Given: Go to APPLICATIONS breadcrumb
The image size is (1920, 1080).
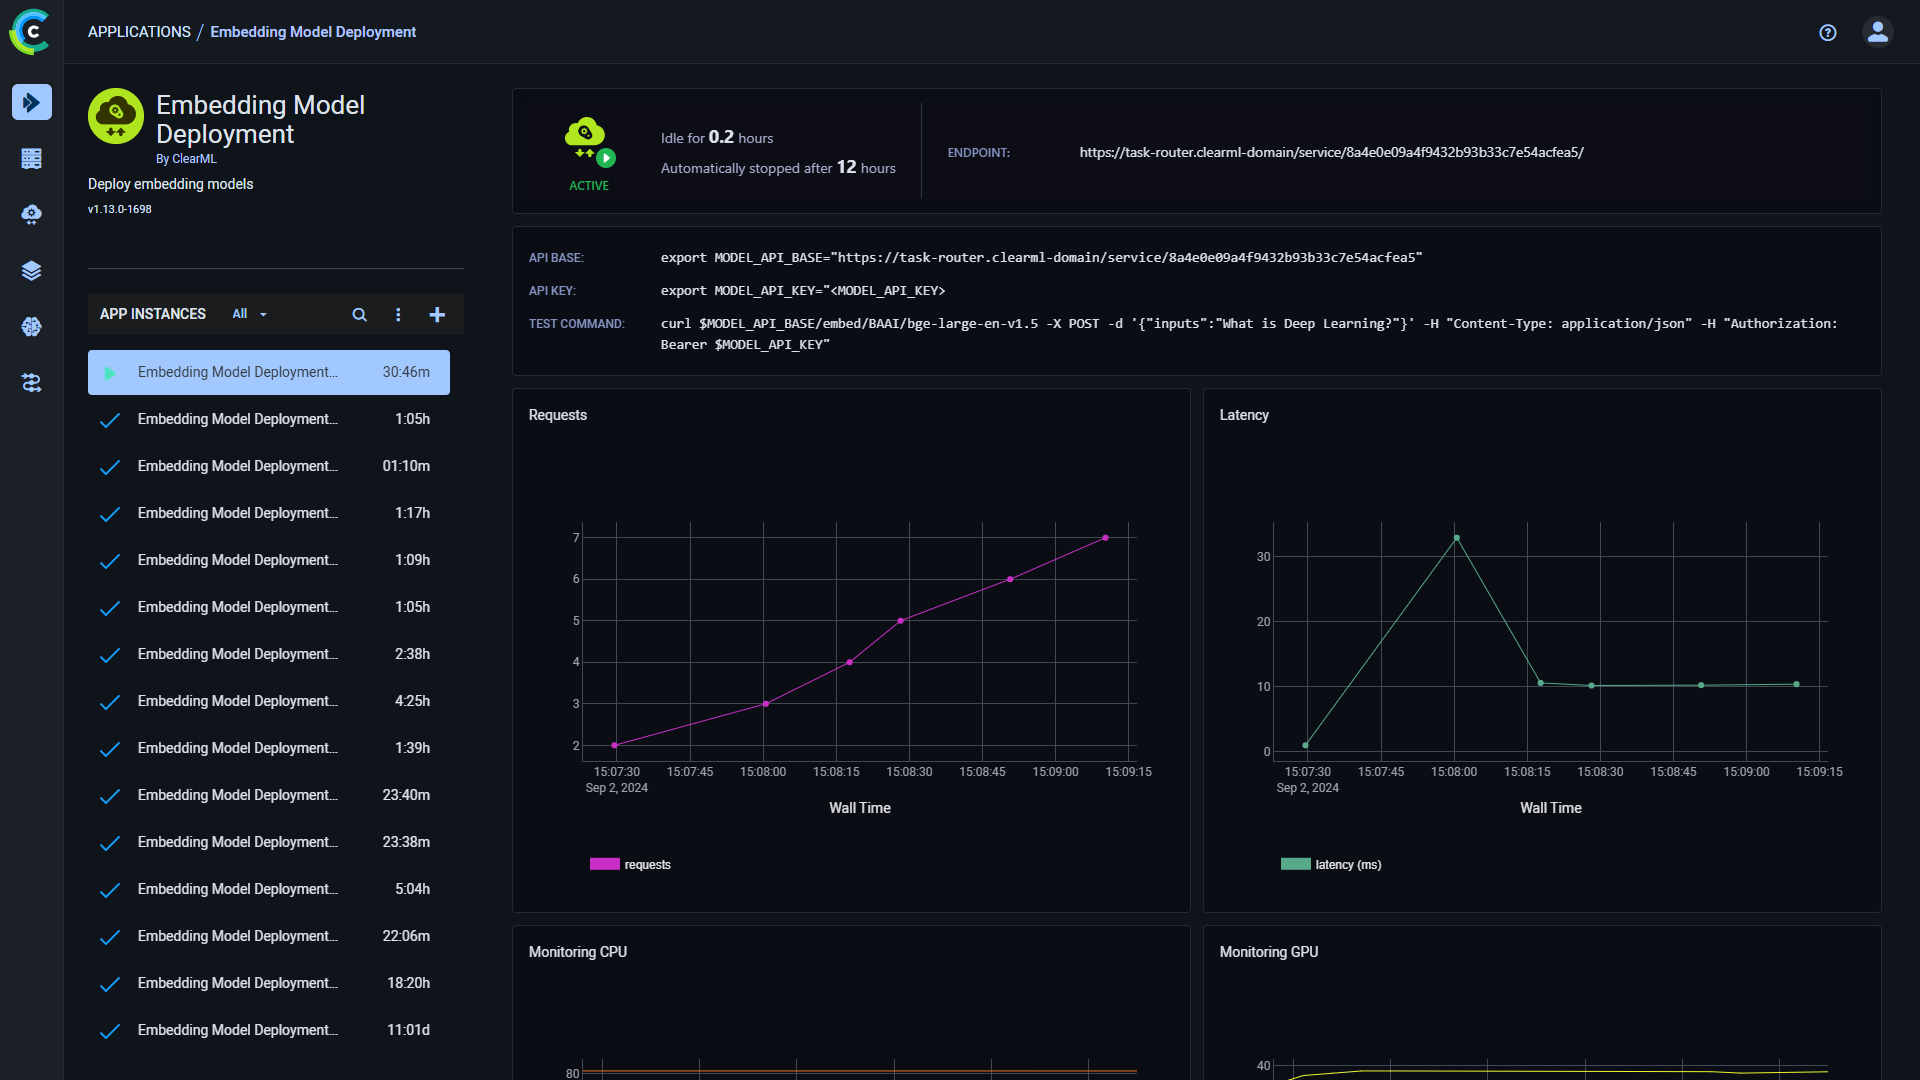Looking at the screenshot, I should [x=139, y=32].
